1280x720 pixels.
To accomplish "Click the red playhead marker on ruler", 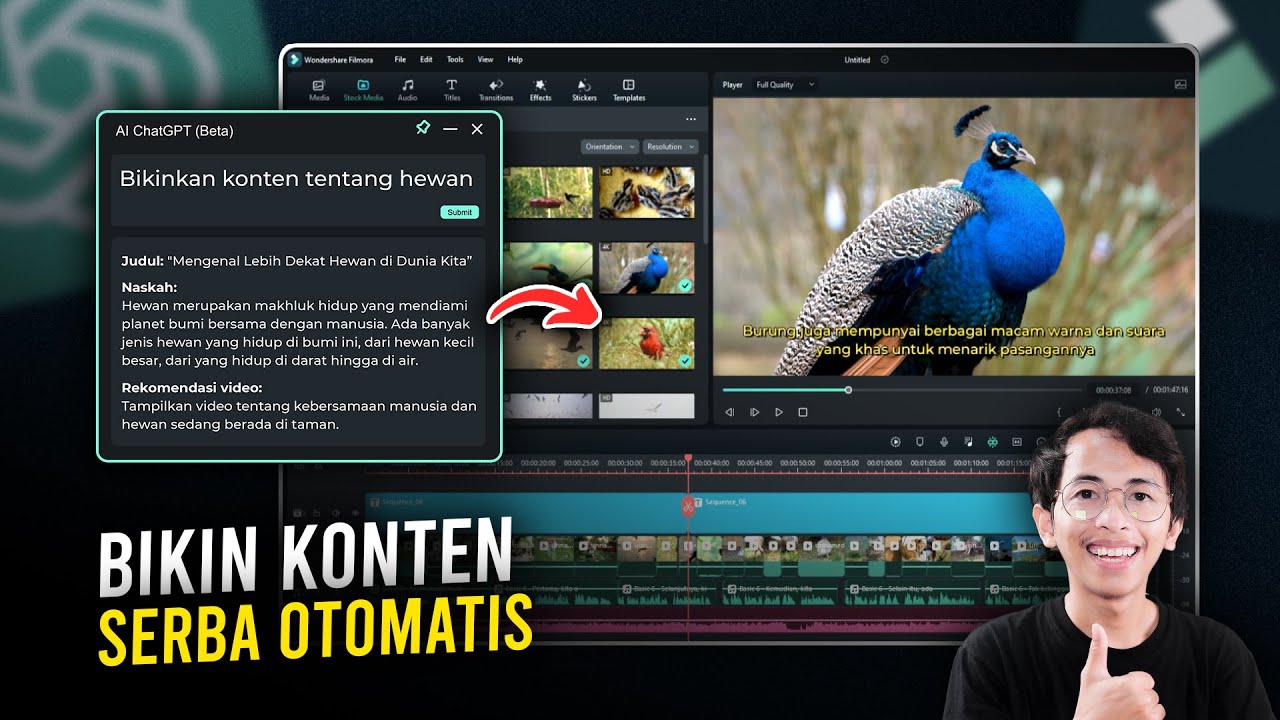I will click(688, 459).
